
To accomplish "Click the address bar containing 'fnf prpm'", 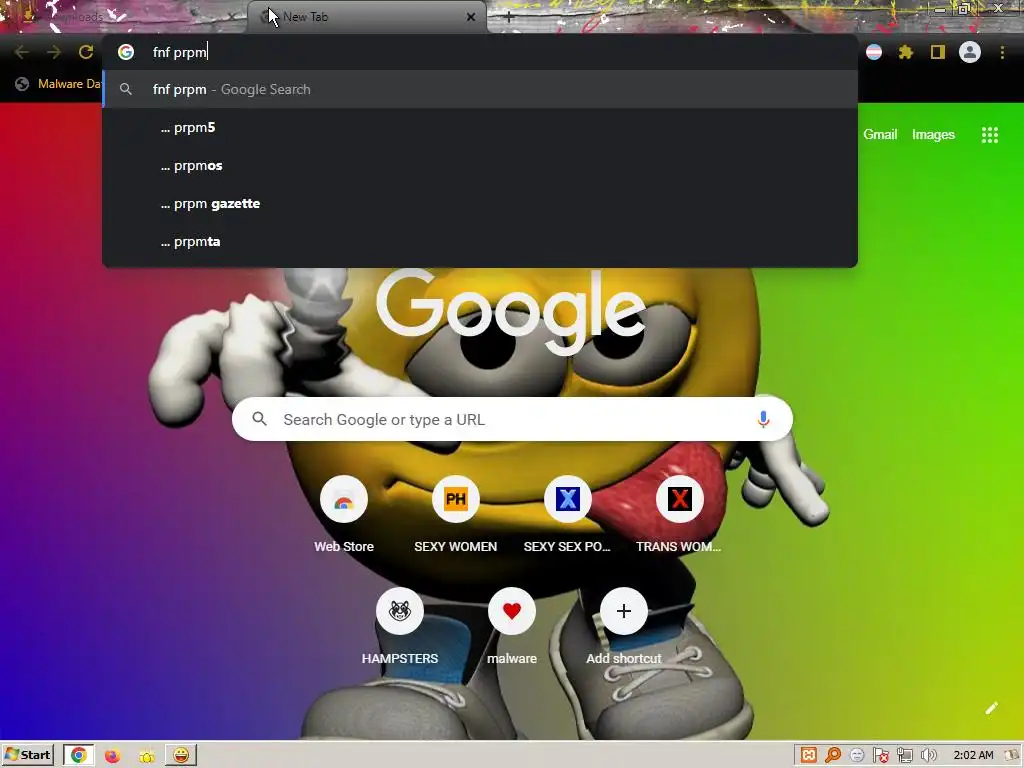I will [x=480, y=52].
